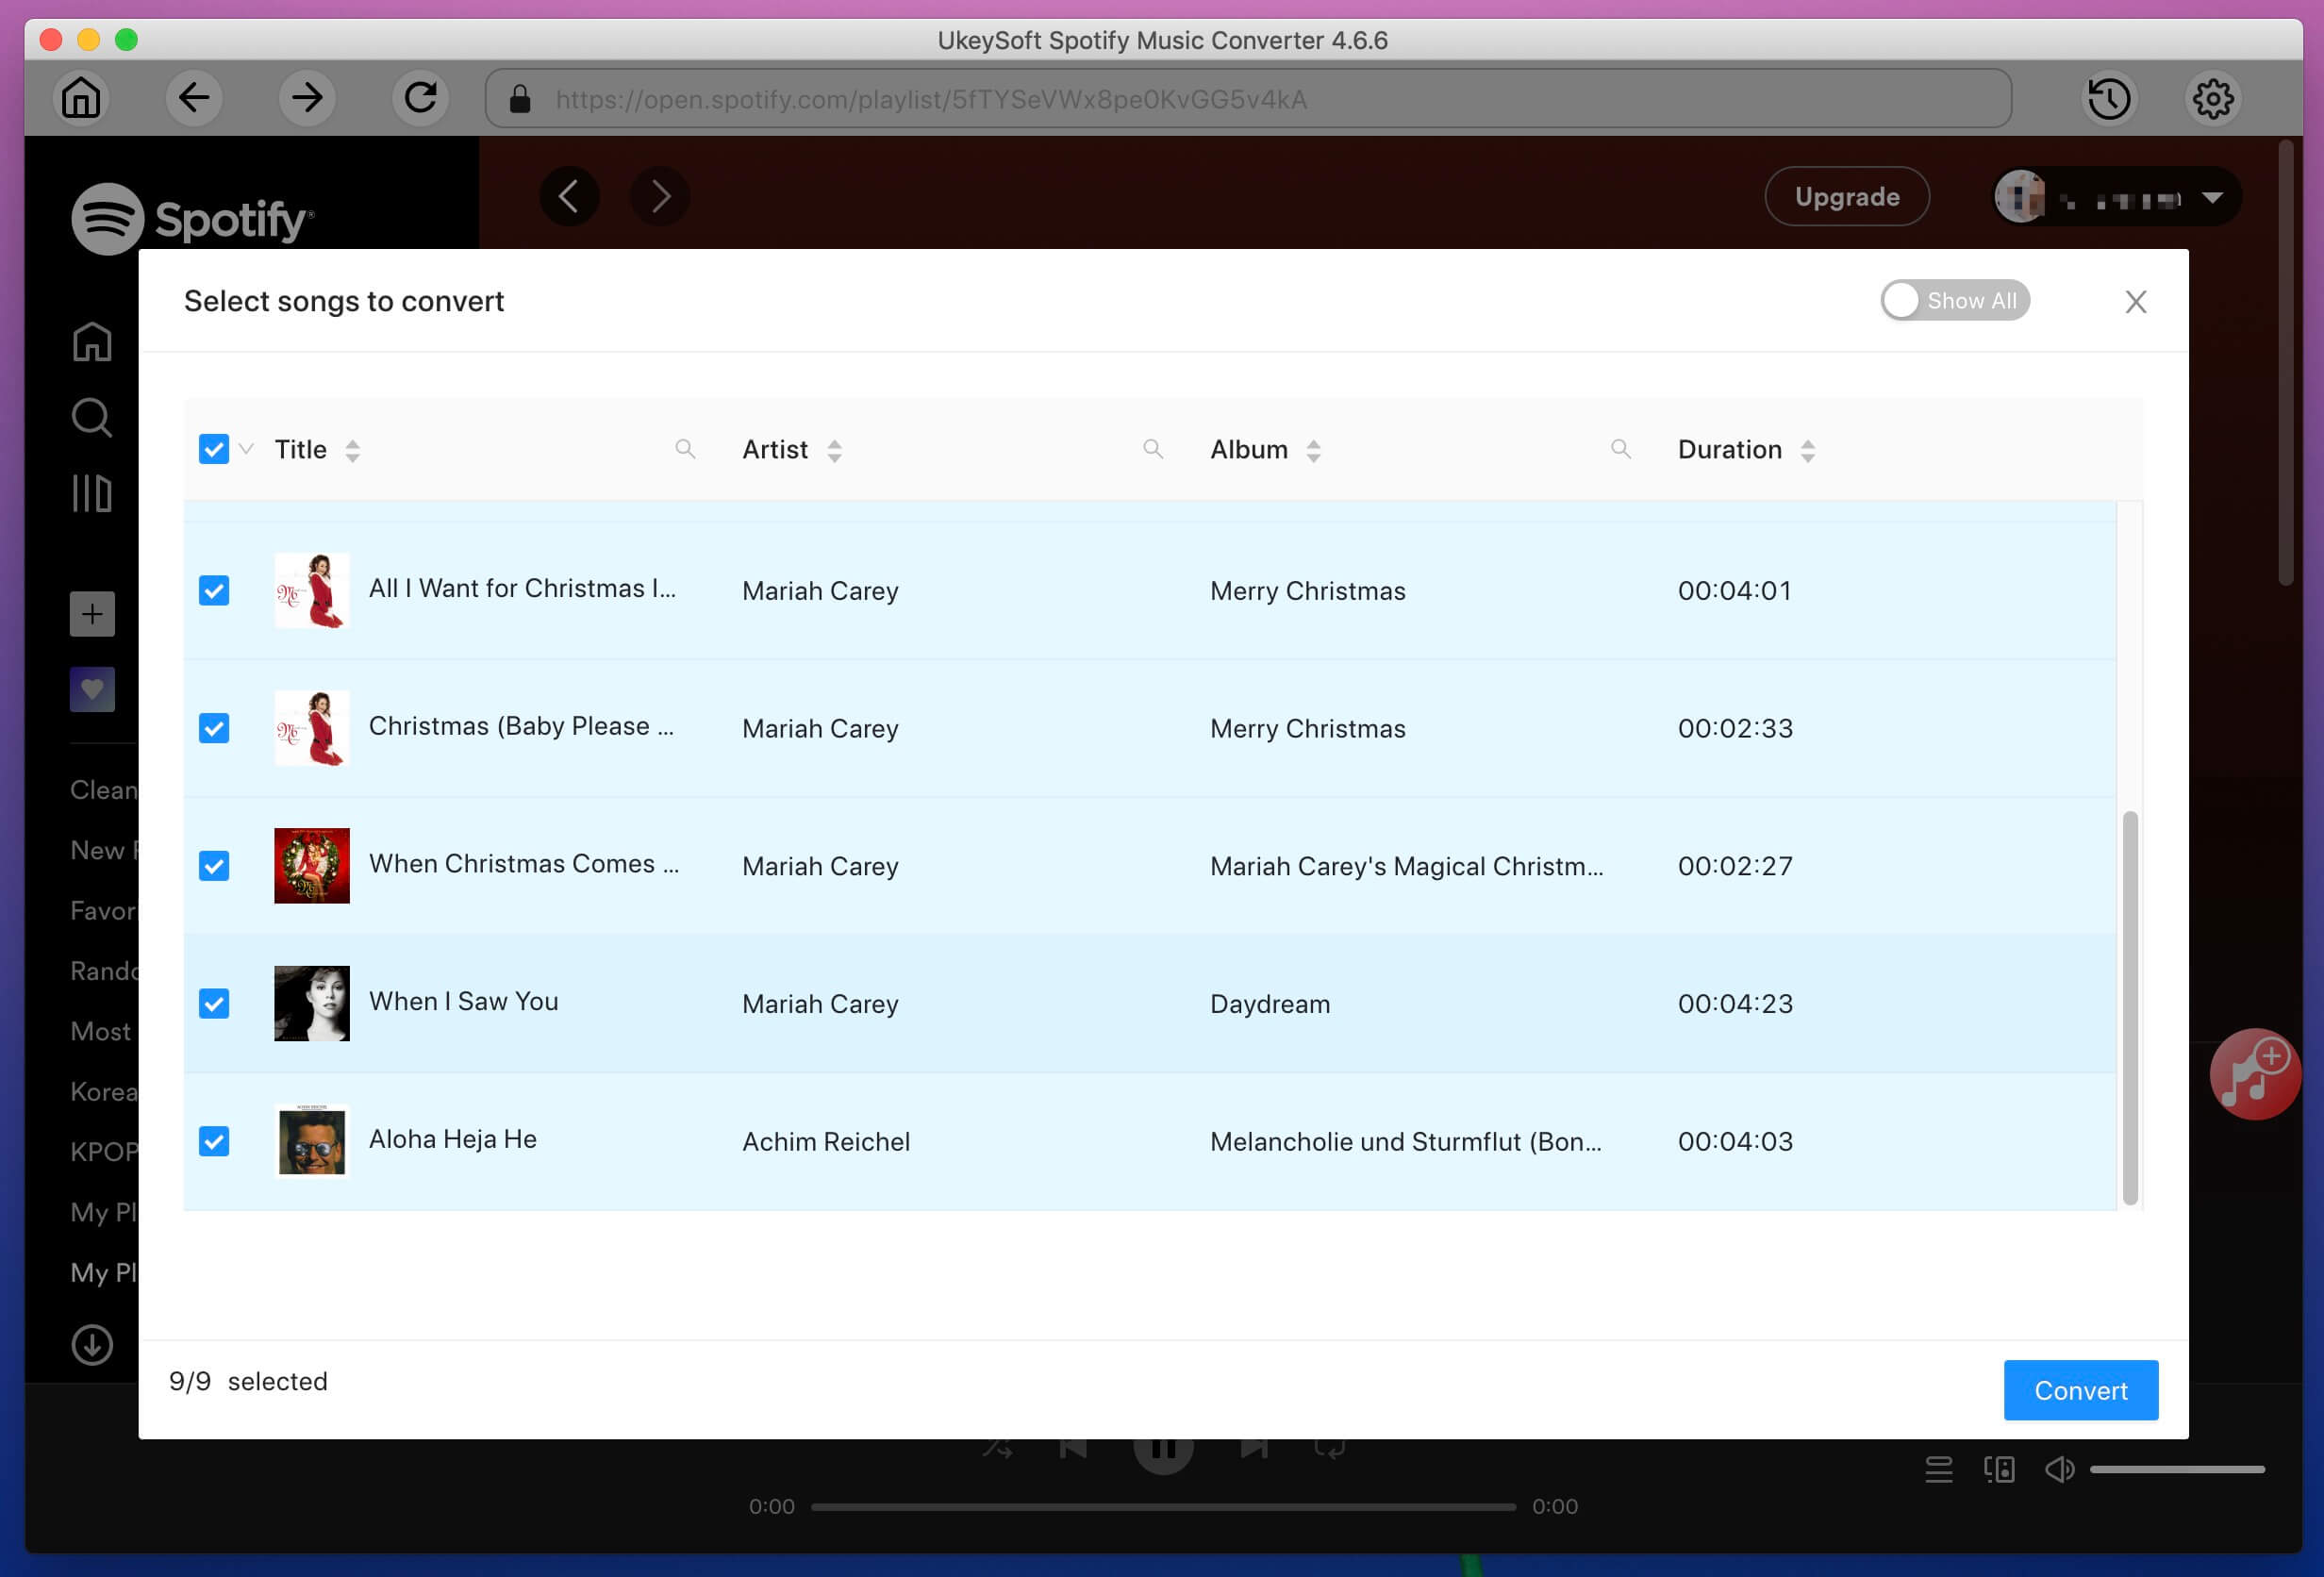This screenshot has height=1577, width=2324.
Task: Close the Select songs dialog
Action: pyautogui.click(x=2136, y=301)
